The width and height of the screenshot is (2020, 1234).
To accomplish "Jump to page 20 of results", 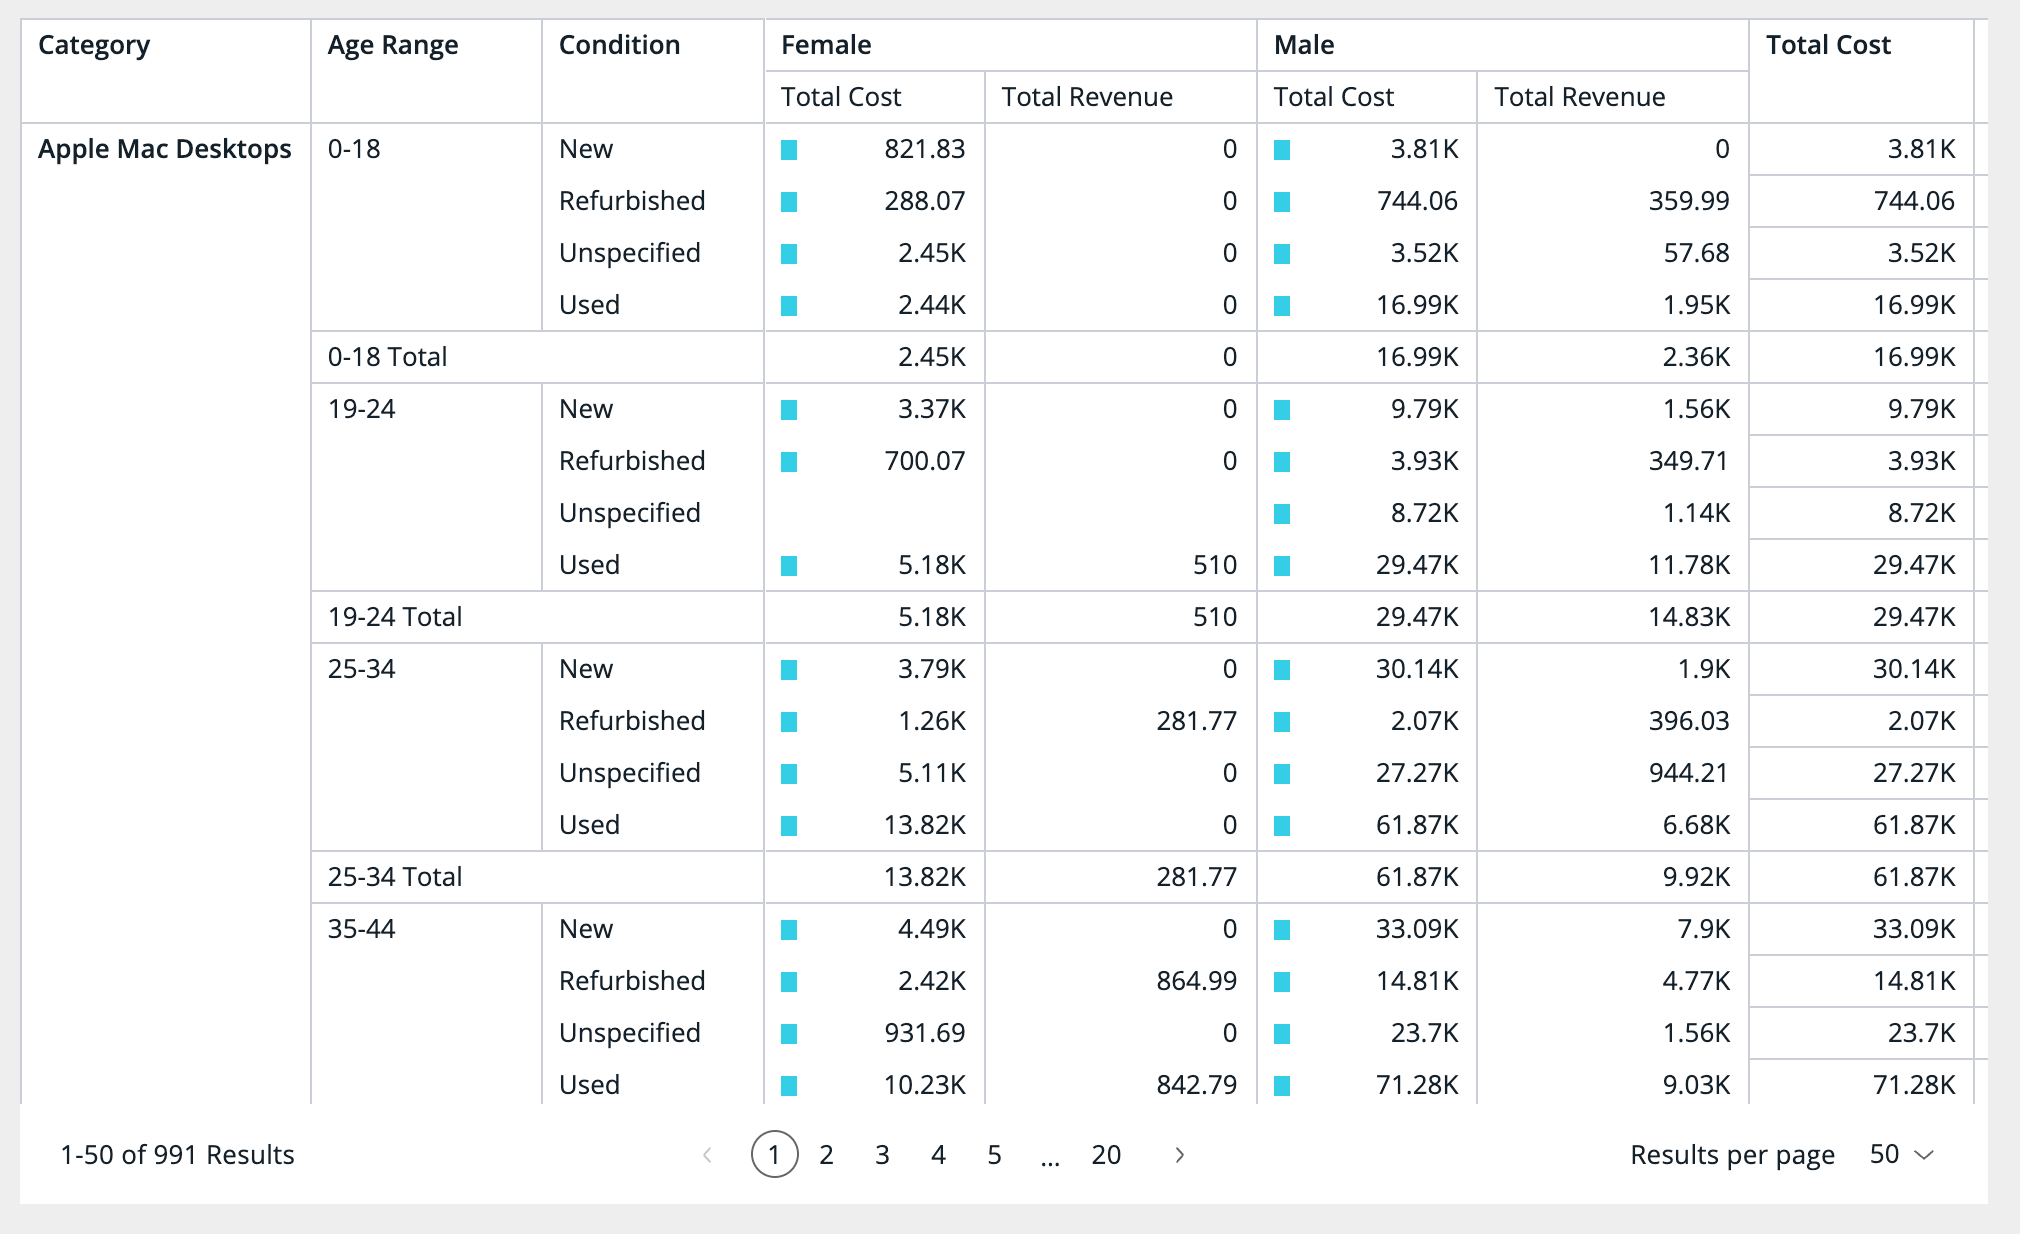I will coord(1106,1155).
